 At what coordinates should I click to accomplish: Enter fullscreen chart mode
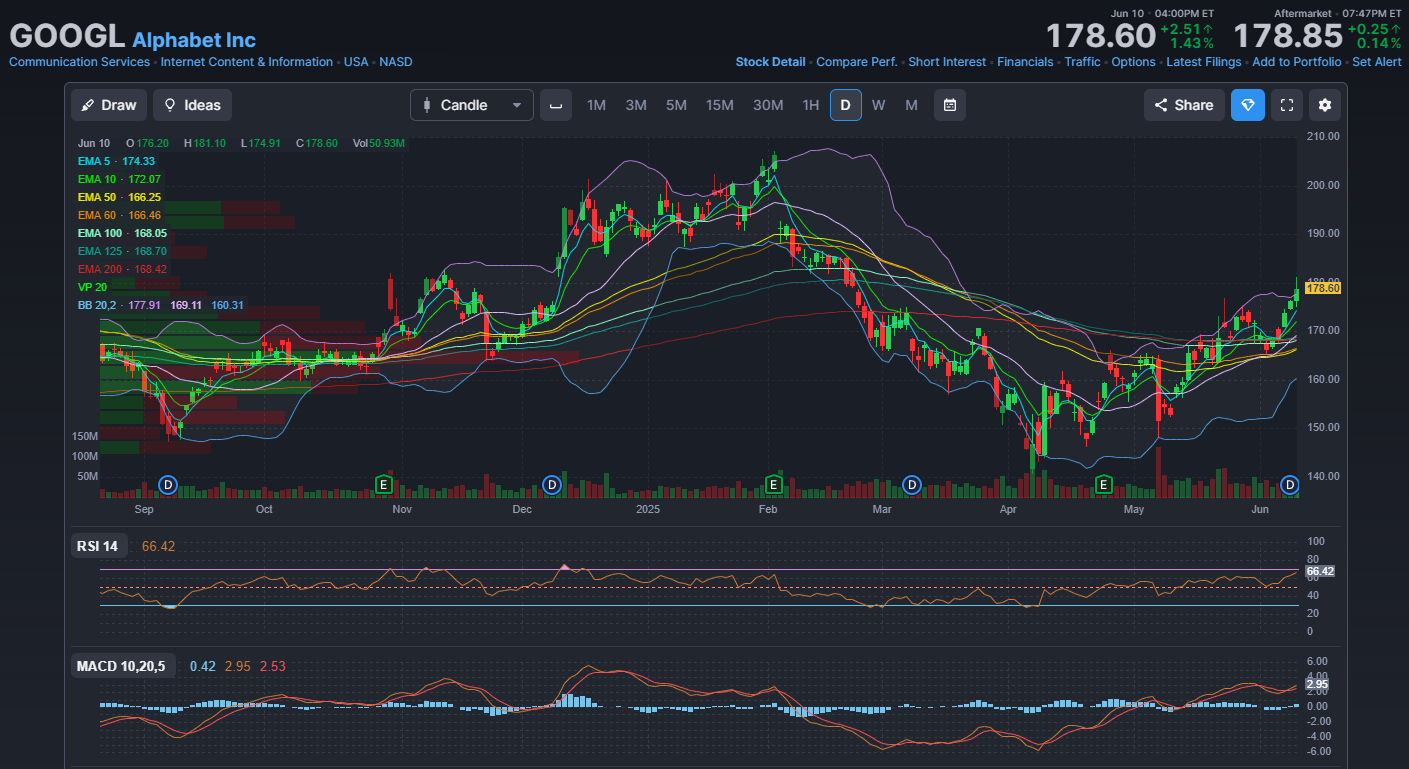click(x=1287, y=105)
